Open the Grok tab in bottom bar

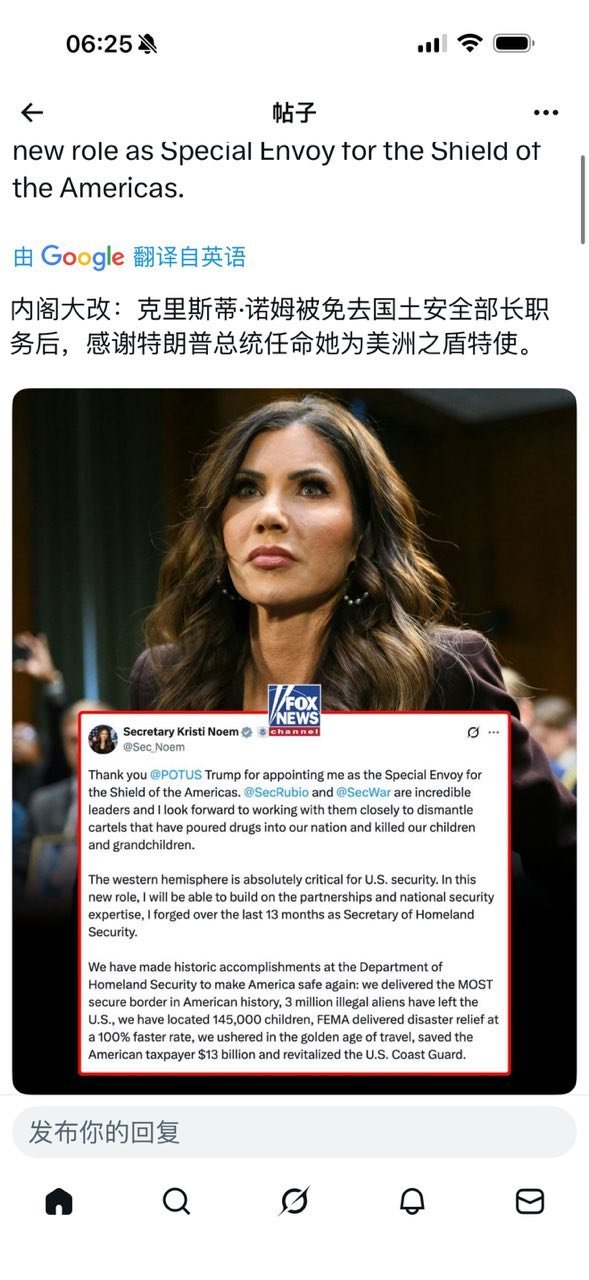tap(294, 1201)
